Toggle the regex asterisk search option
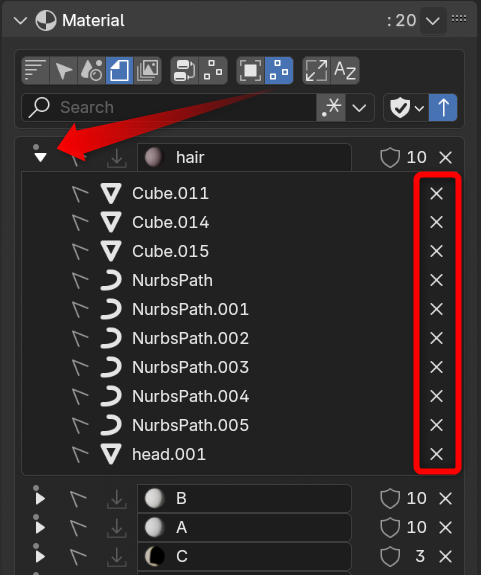The width and height of the screenshot is (481, 575). point(331,107)
